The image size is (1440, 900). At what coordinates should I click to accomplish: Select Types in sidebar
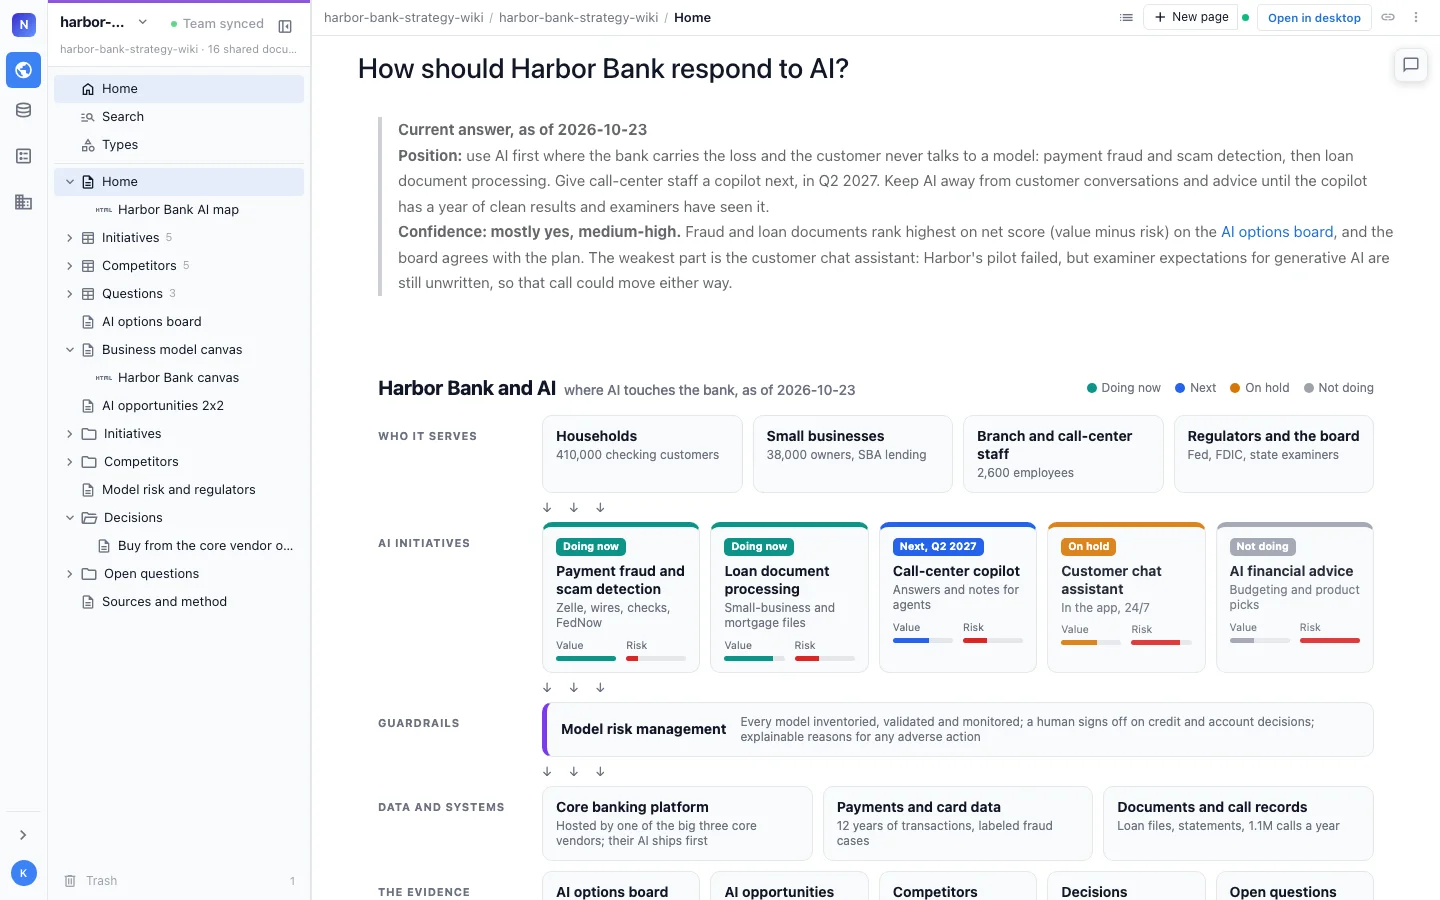click(x=179, y=145)
